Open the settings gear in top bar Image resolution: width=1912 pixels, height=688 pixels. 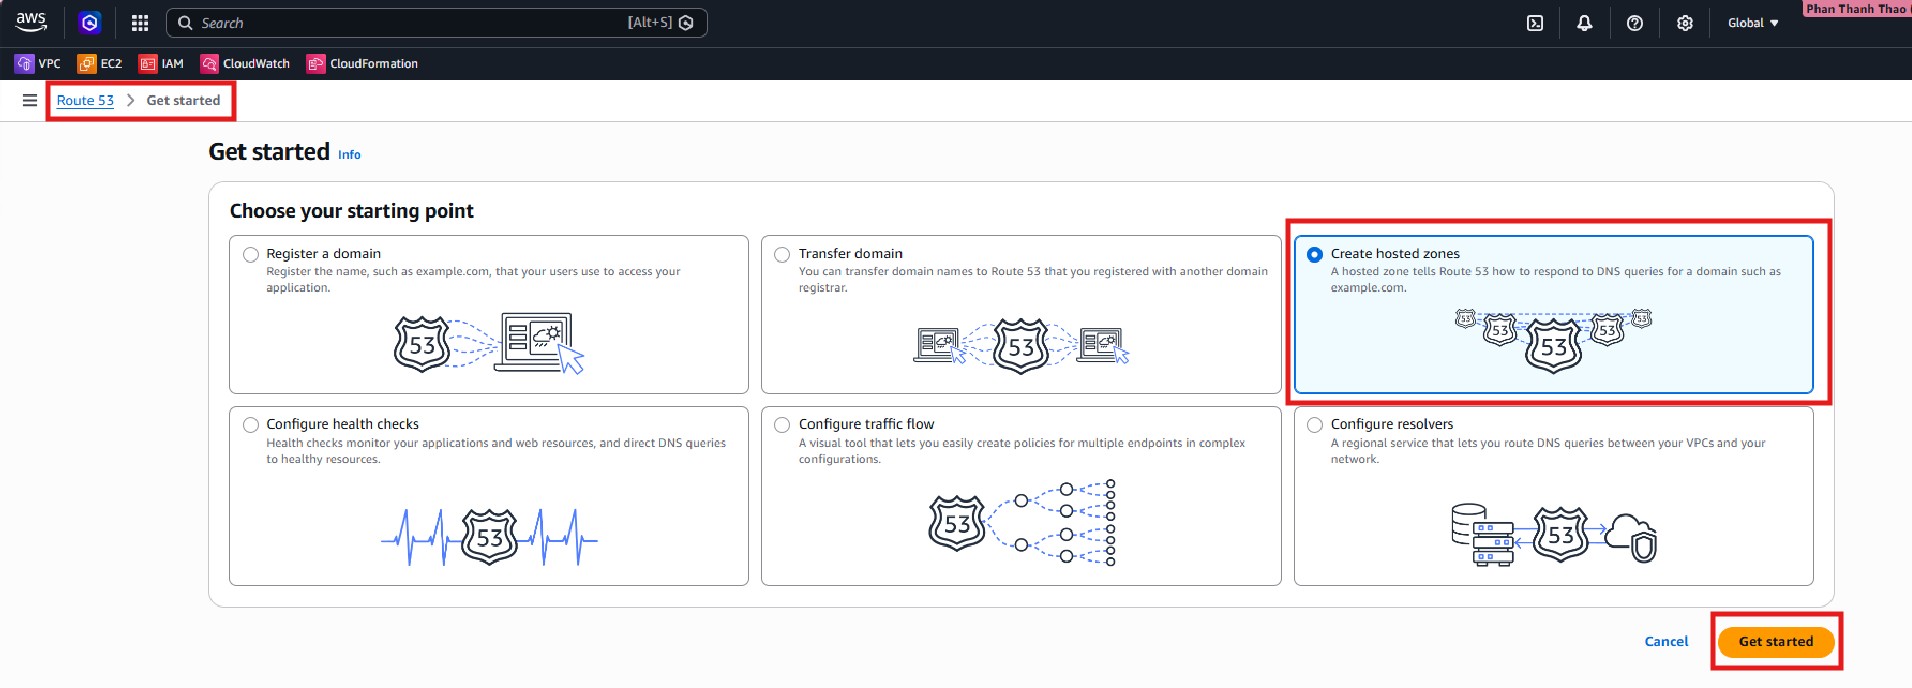1685,23
